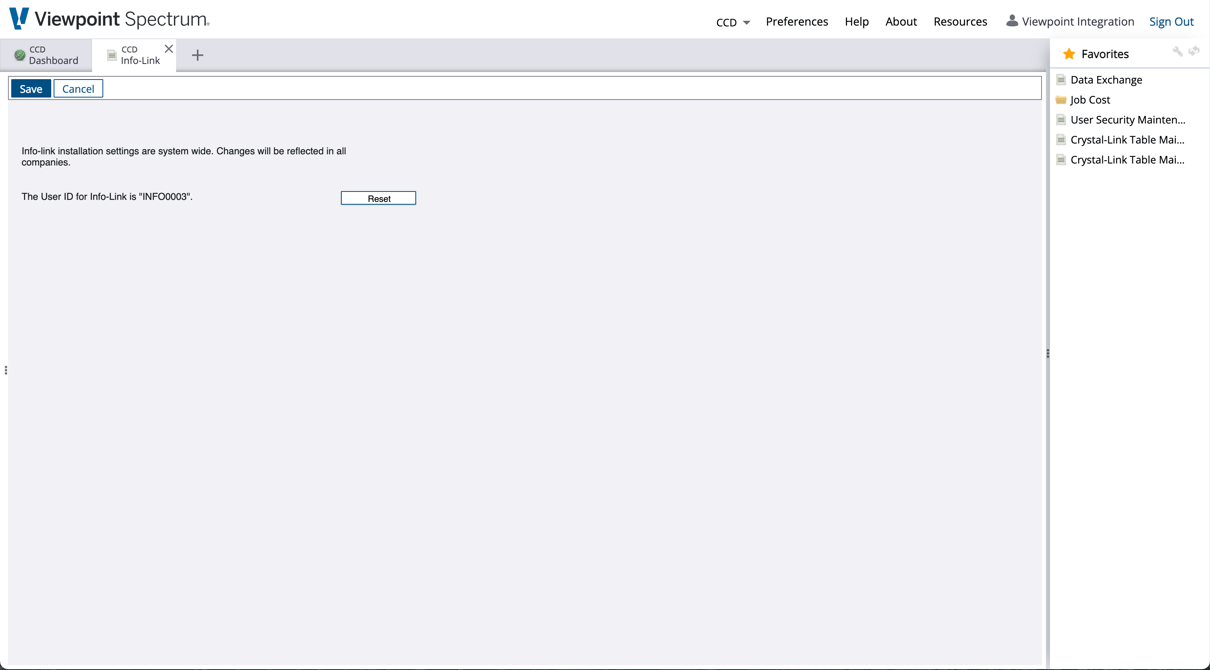This screenshot has width=1210, height=670.
Task: Open the CCD company dropdown
Action: pyautogui.click(x=732, y=22)
